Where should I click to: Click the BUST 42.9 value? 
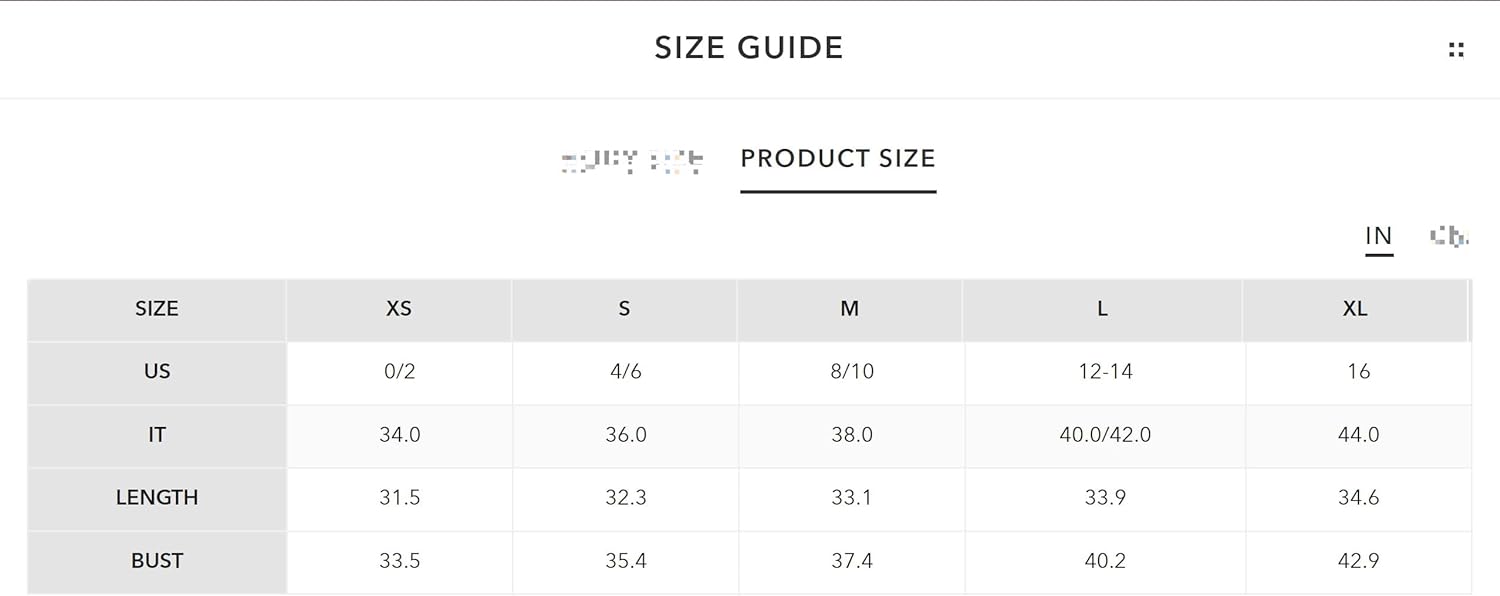(x=1358, y=561)
